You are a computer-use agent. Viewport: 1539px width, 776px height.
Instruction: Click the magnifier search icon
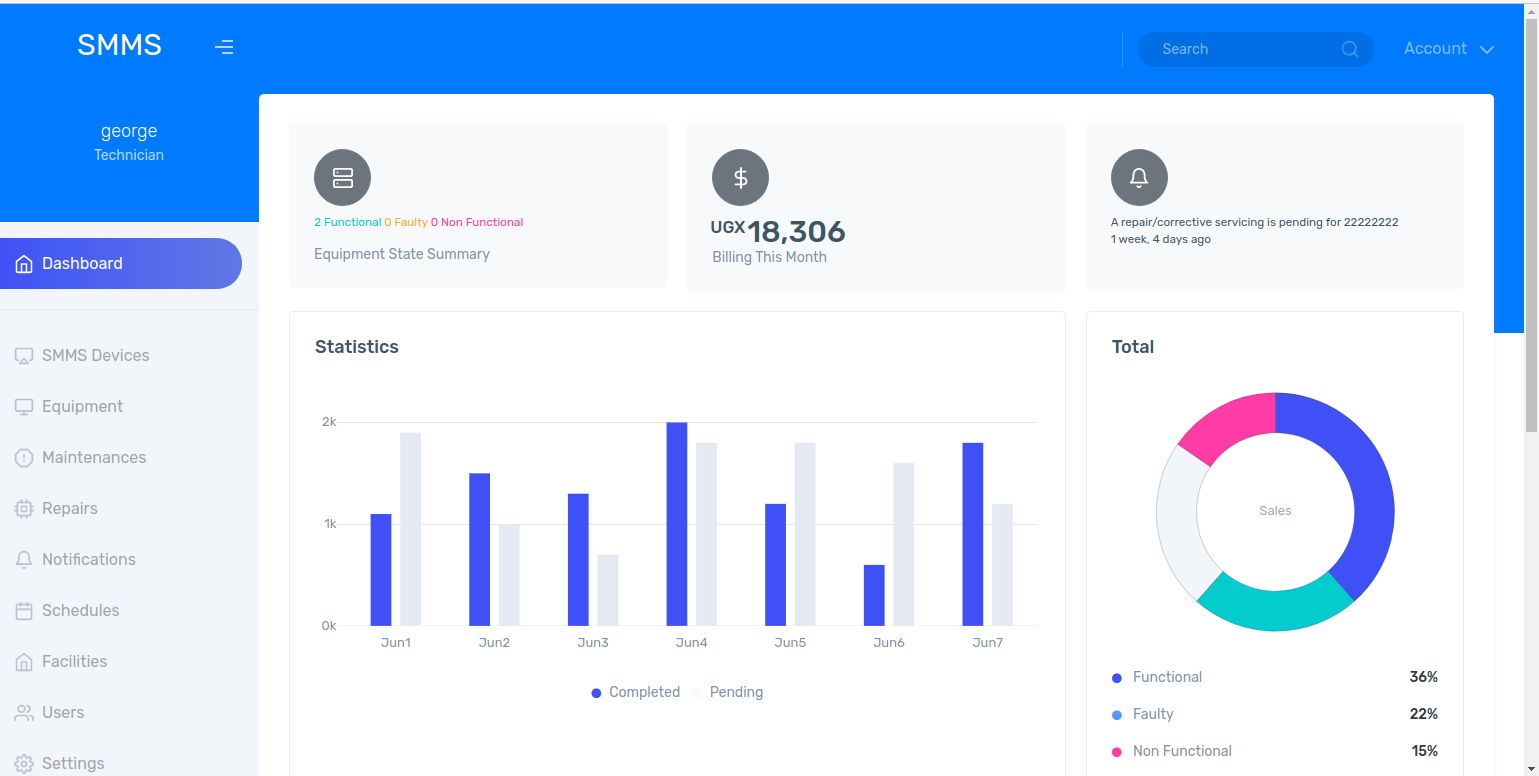point(1349,49)
